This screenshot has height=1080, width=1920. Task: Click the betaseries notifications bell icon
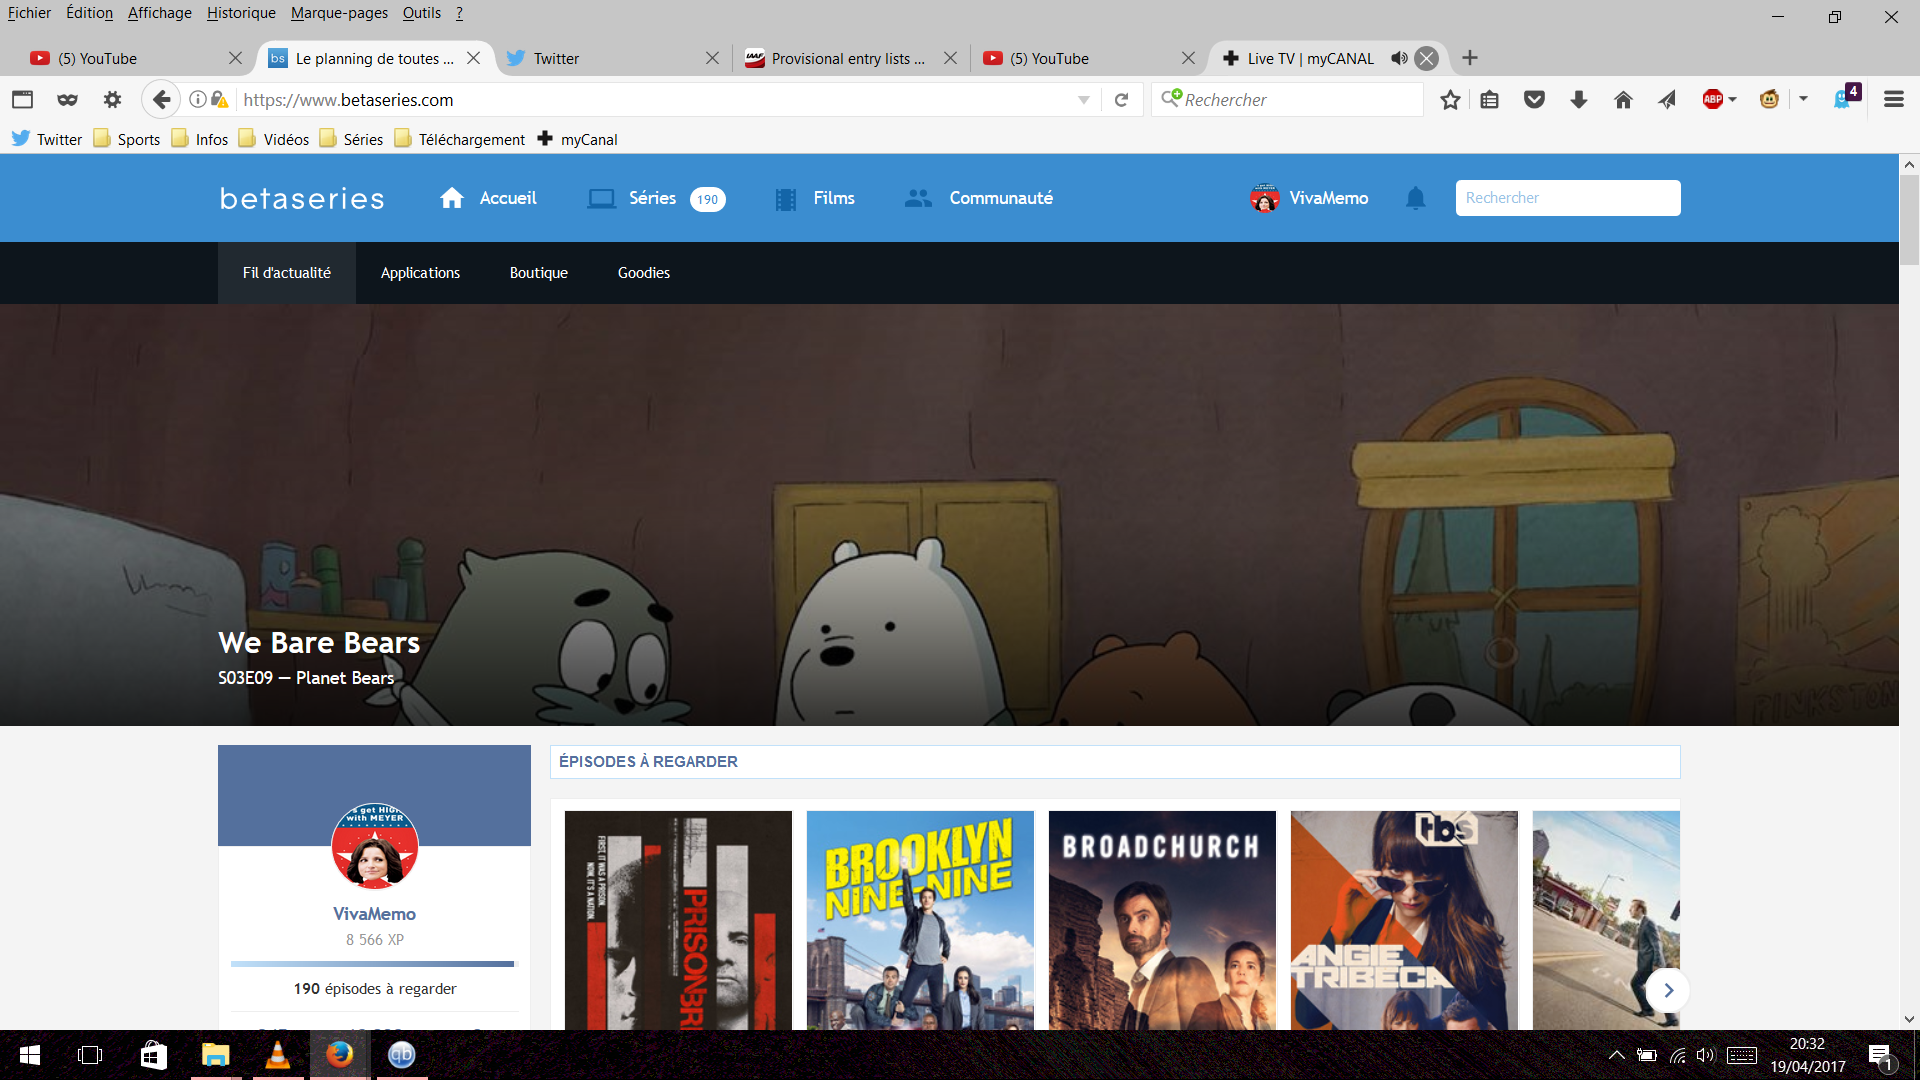click(x=1415, y=198)
